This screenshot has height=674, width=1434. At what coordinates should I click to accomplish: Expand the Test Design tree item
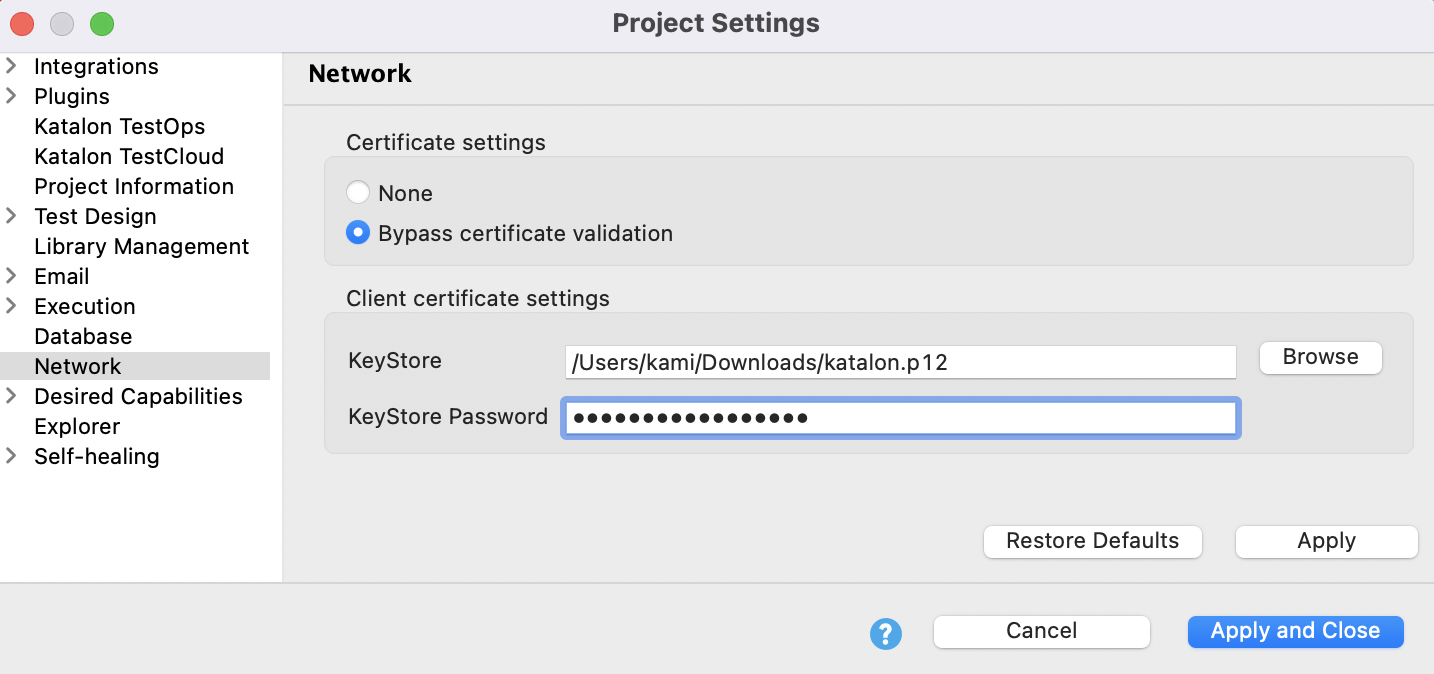click(x=11, y=216)
